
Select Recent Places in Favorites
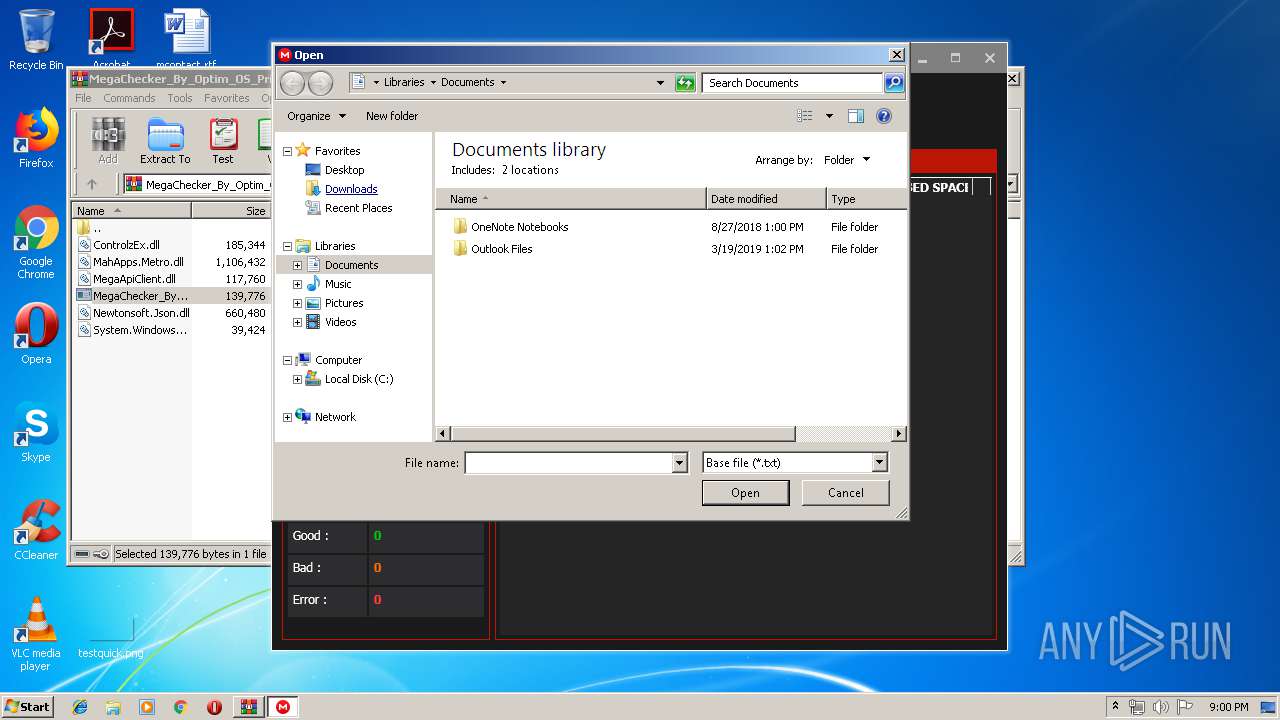tap(358, 208)
